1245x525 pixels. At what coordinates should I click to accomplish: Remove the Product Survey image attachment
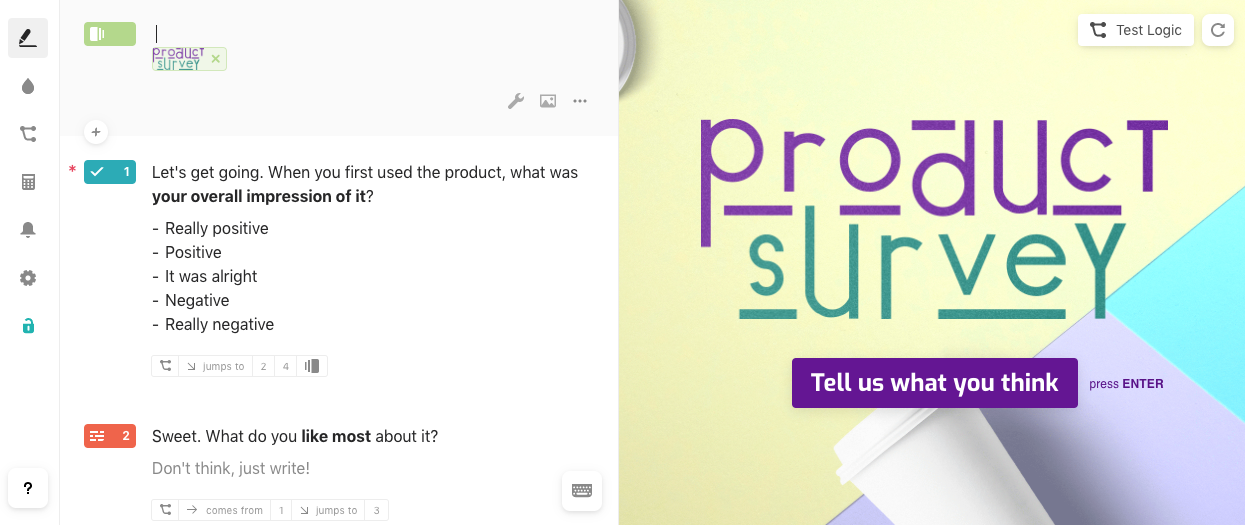[215, 59]
